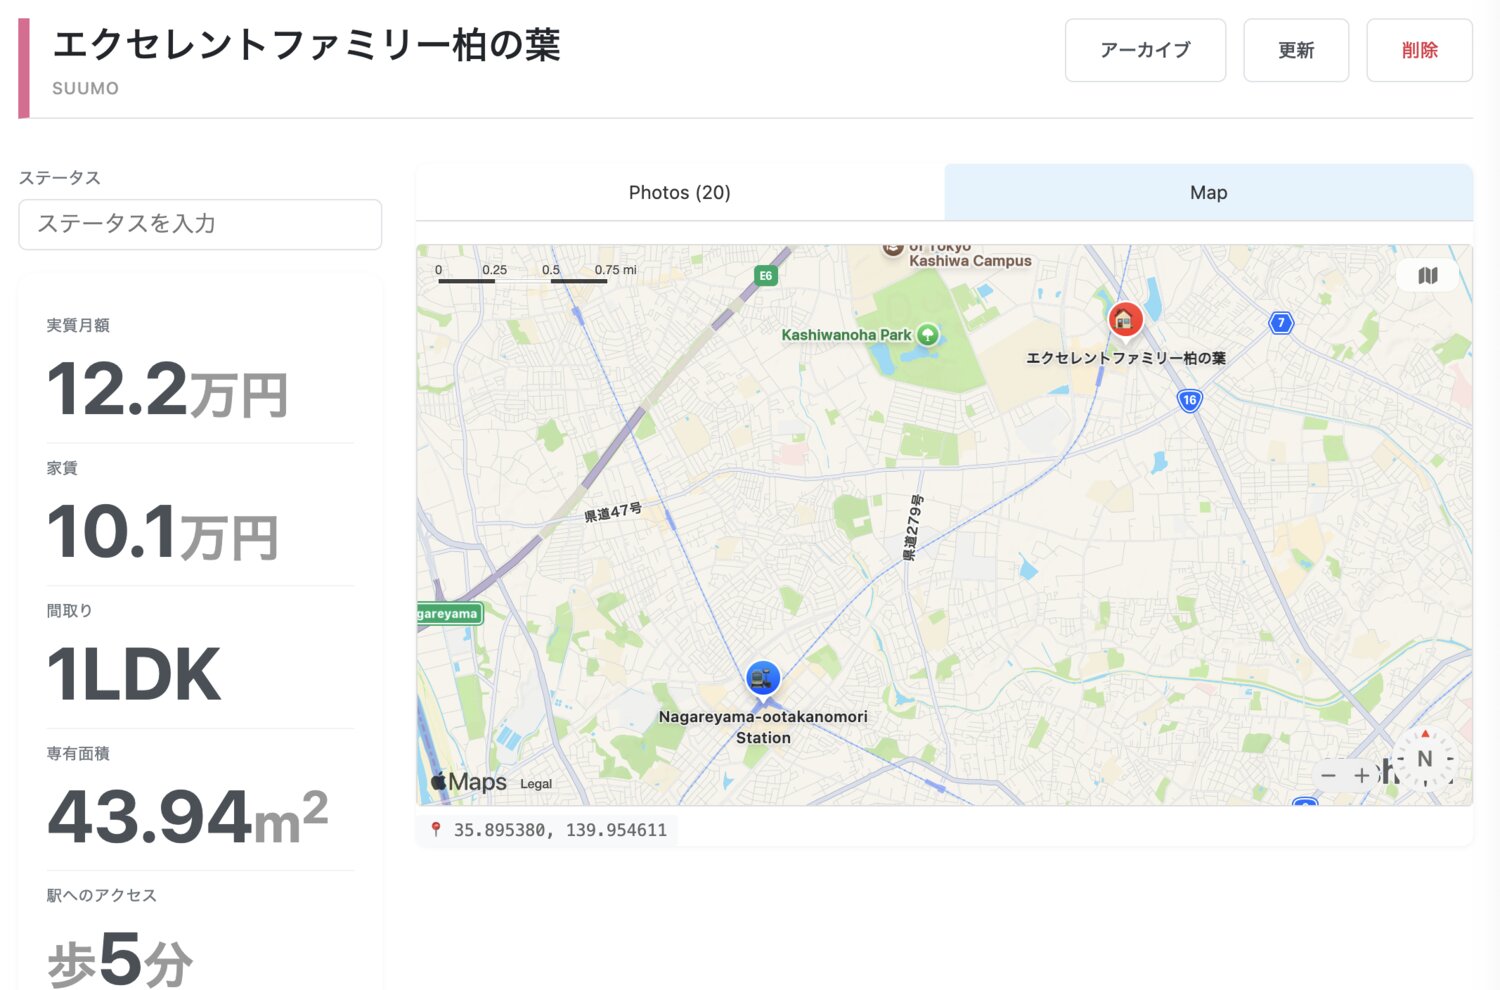
Task: Click the Kashiwanoha Park green marker
Action: click(927, 334)
